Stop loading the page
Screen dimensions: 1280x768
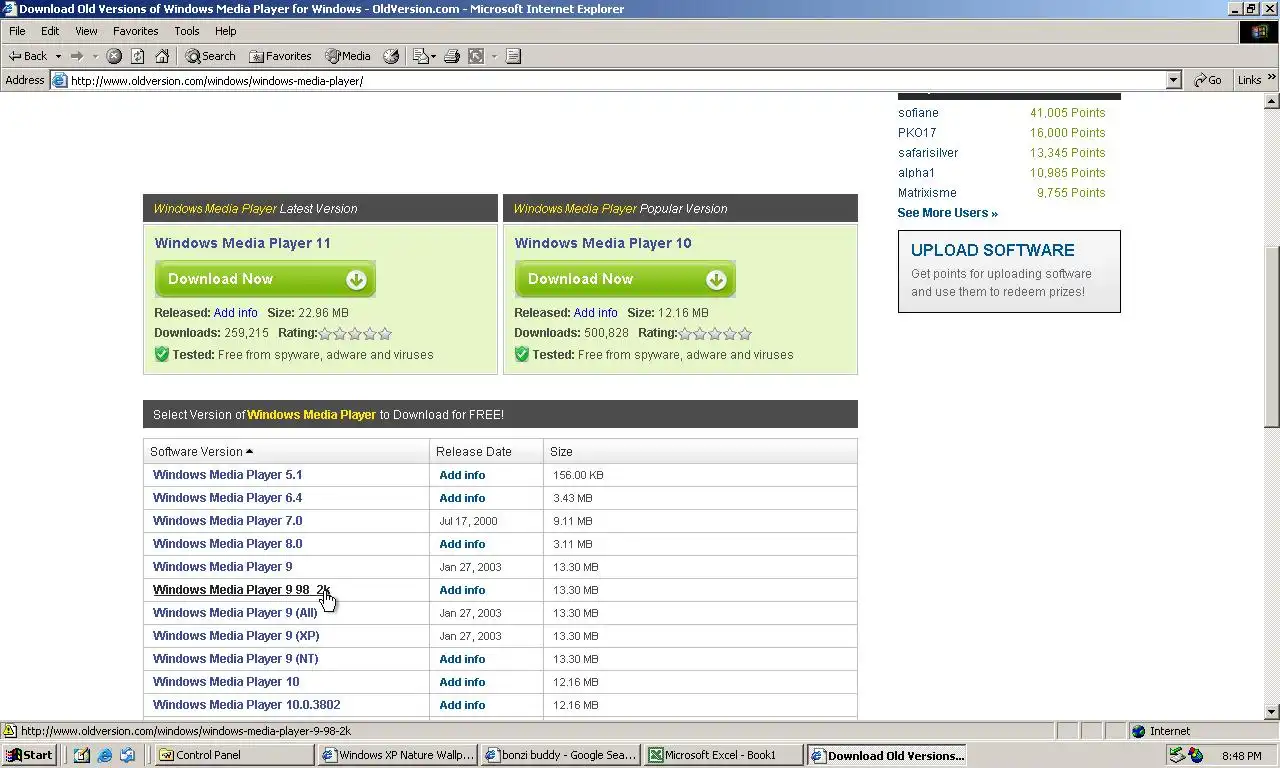(x=114, y=56)
